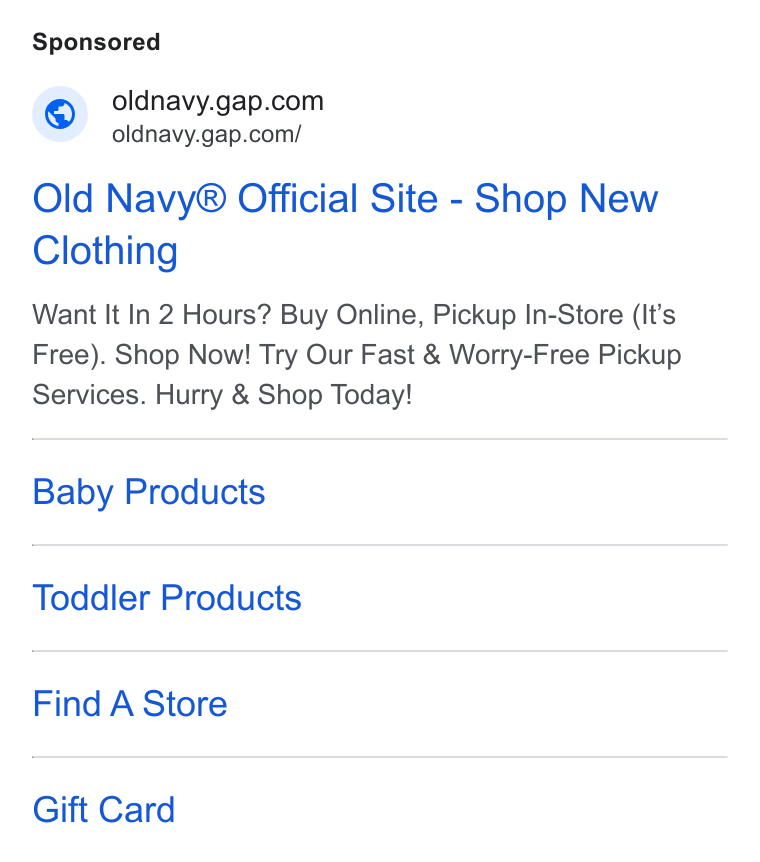Image resolution: width=760 pixels, height=862 pixels.
Task: Click the 'Worry-Free Pickup Services' description text
Action: point(357,375)
